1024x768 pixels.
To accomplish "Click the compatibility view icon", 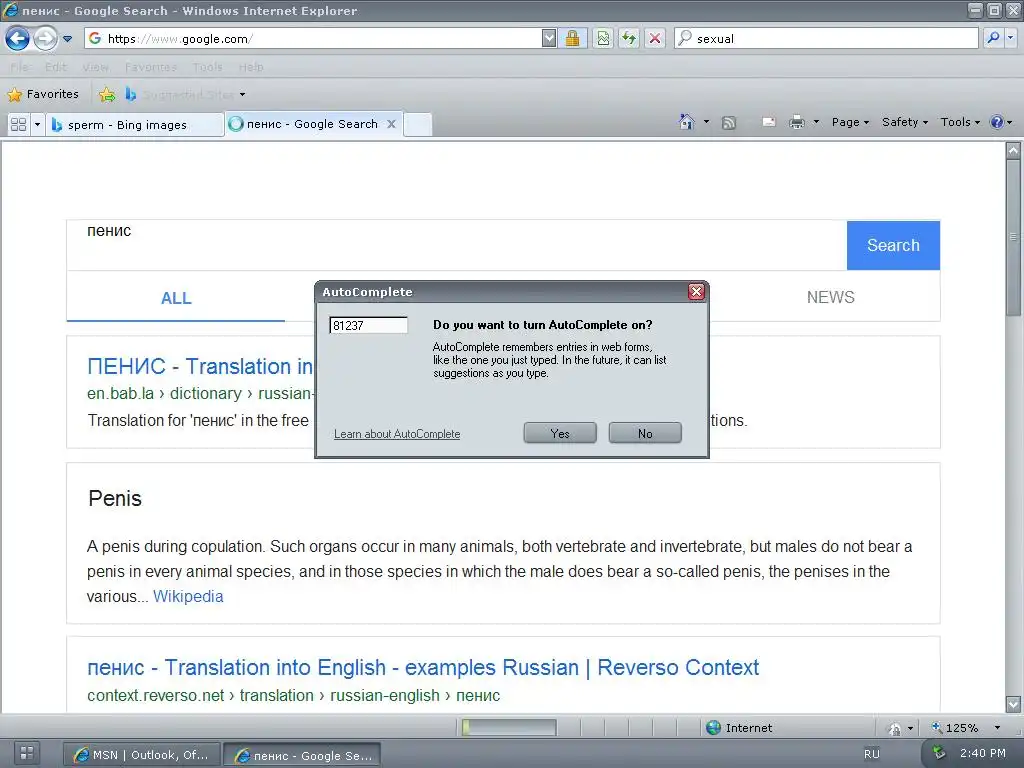I will (x=603, y=39).
